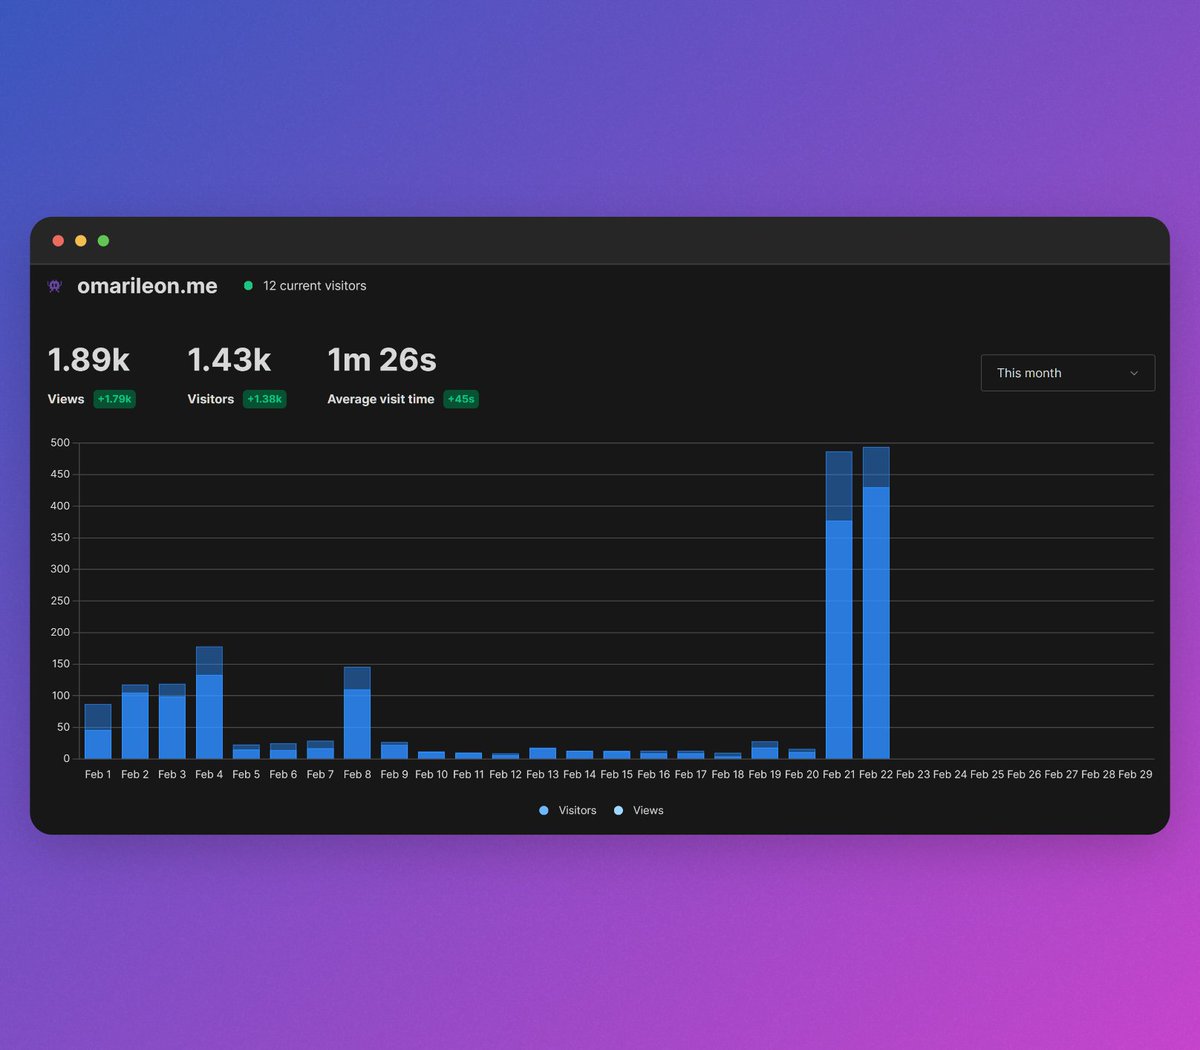Click the chevron in the This month selector
The width and height of the screenshot is (1200, 1050).
(x=1134, y=373)
